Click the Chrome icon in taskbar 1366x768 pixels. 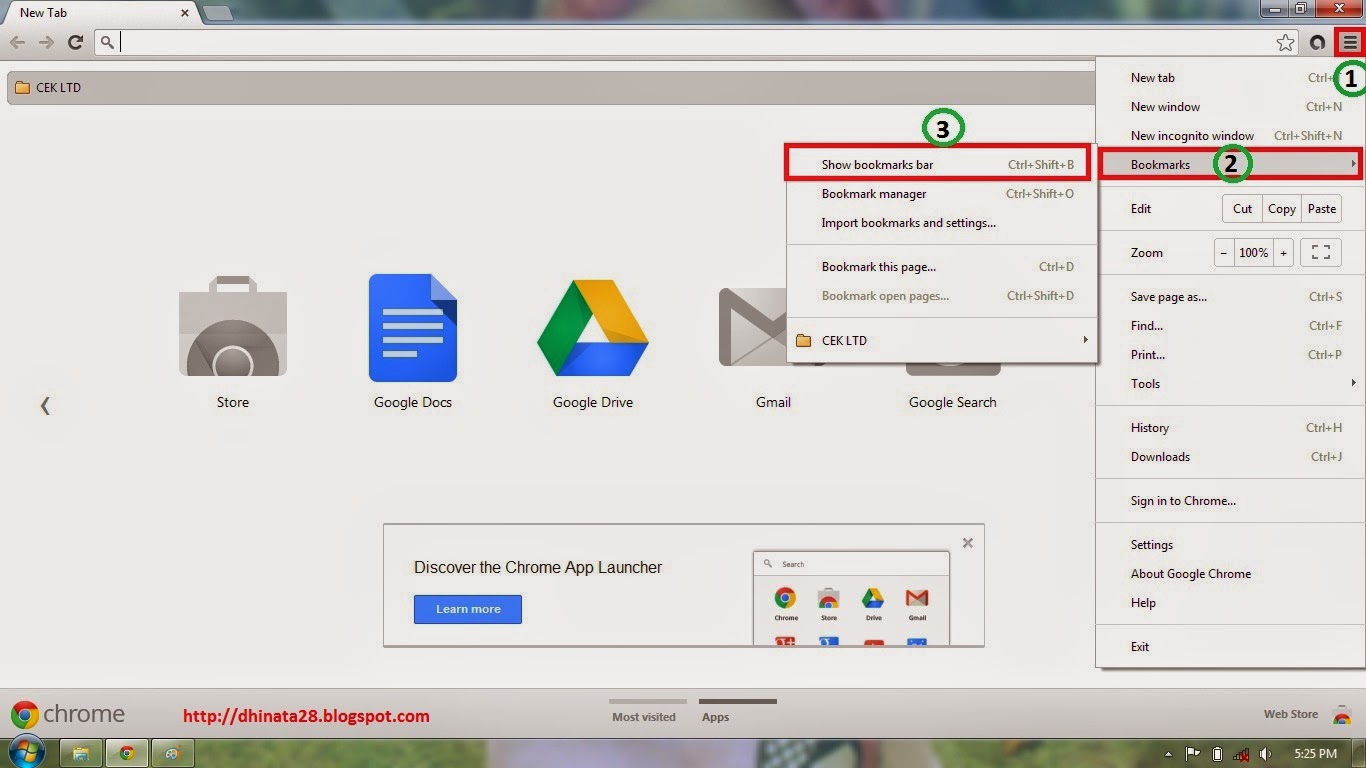(127, 753)
